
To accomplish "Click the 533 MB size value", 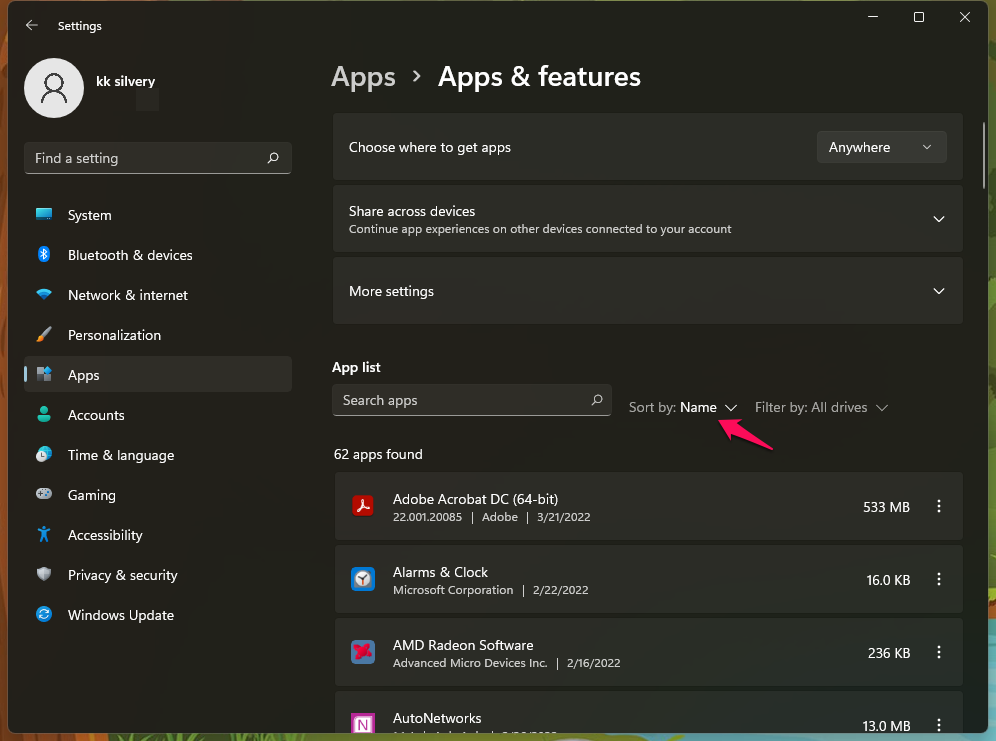I will [x=886, y=507].
